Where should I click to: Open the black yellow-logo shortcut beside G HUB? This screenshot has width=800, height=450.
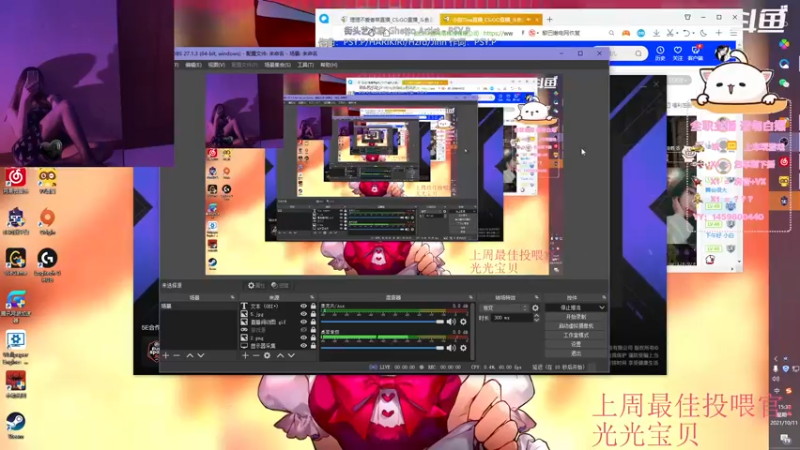point(16,262)
